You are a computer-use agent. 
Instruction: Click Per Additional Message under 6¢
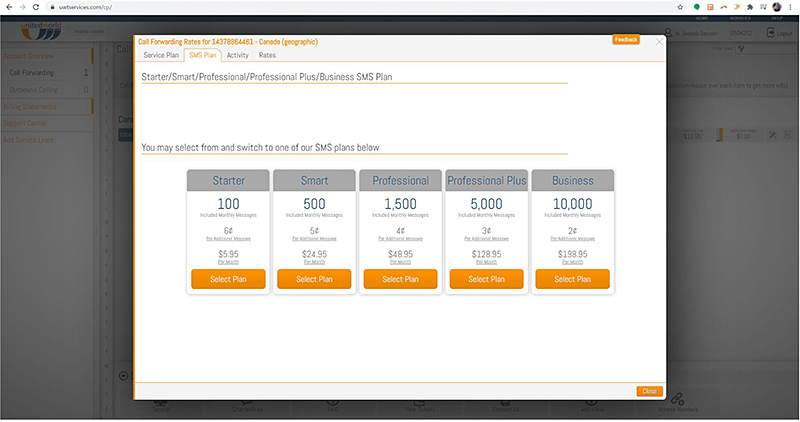coord(228,239)
